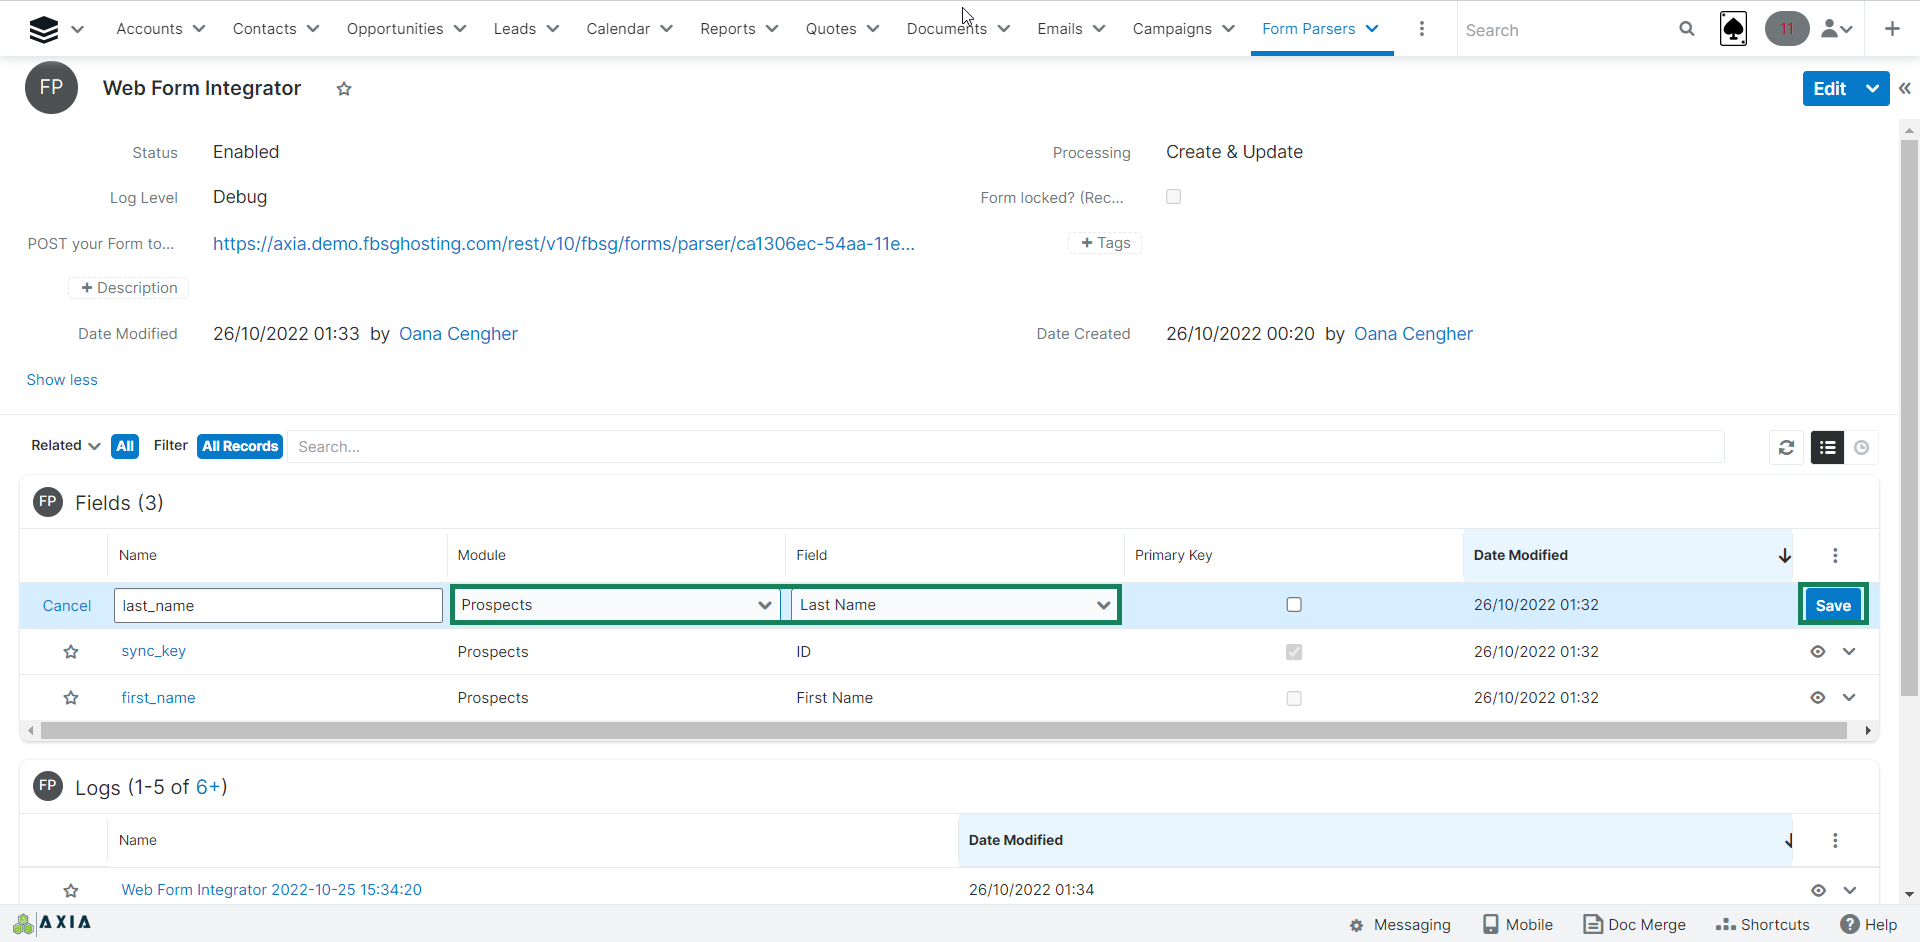Open the activity timeline clock icon
Screen dimensions: 1920x942
1861,447
